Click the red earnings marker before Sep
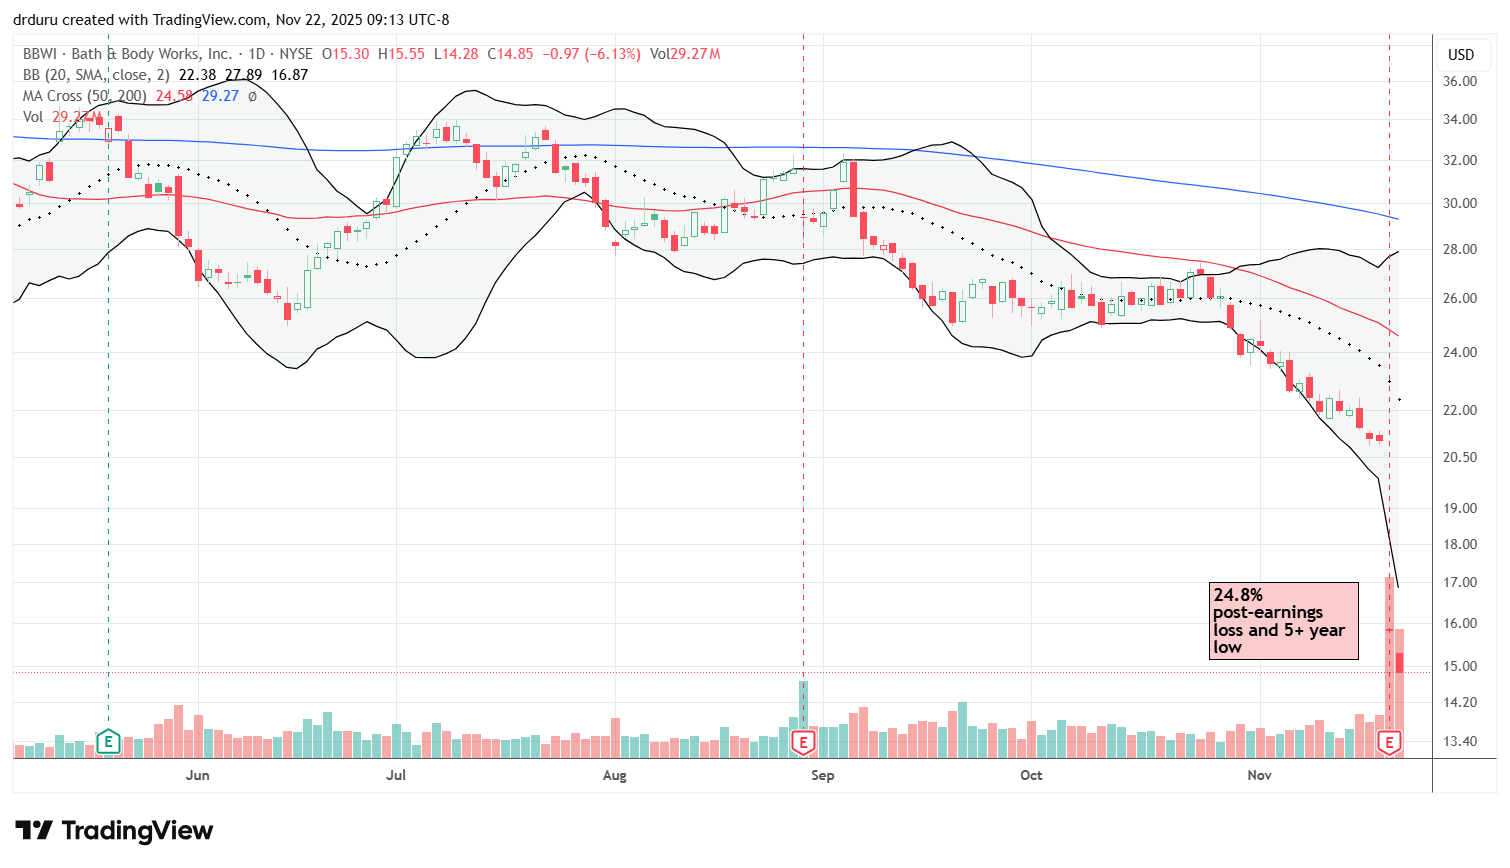This screenshot has height=868, width=1510. tap(803, 742)
